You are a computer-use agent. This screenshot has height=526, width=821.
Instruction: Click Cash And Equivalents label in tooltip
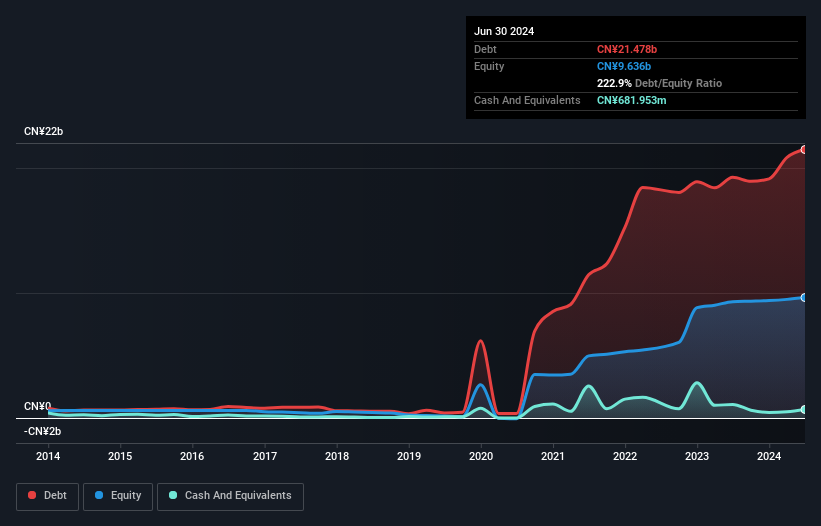pyautogui.click(x=527, y=100)
